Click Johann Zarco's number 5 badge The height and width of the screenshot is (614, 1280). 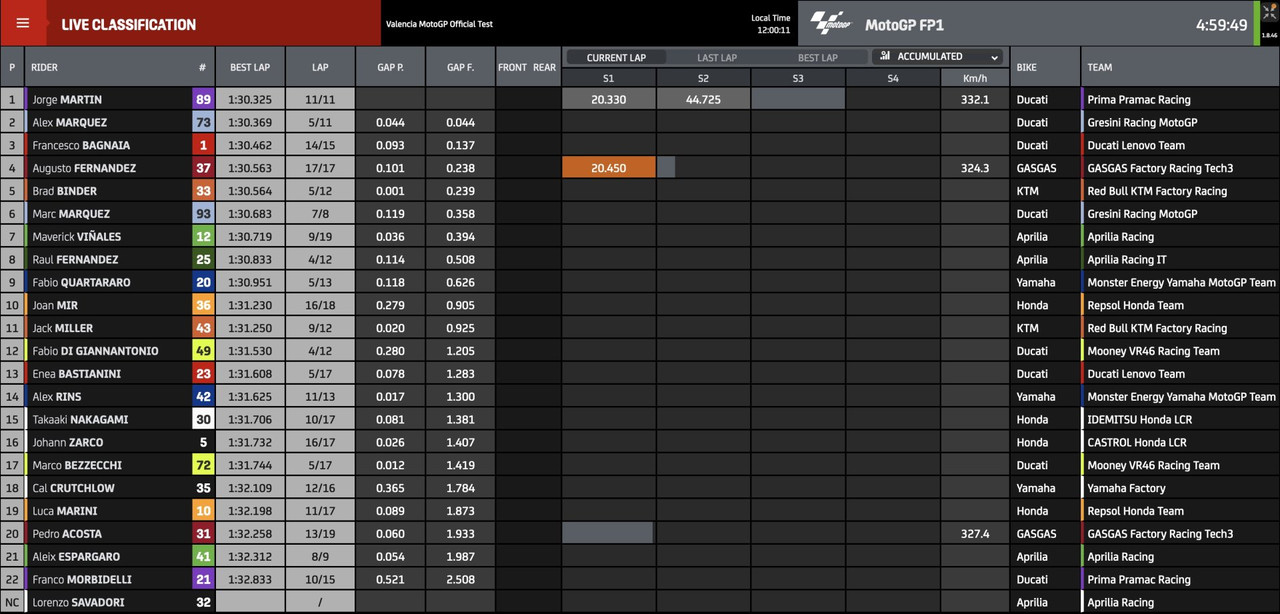coord(203,442)
